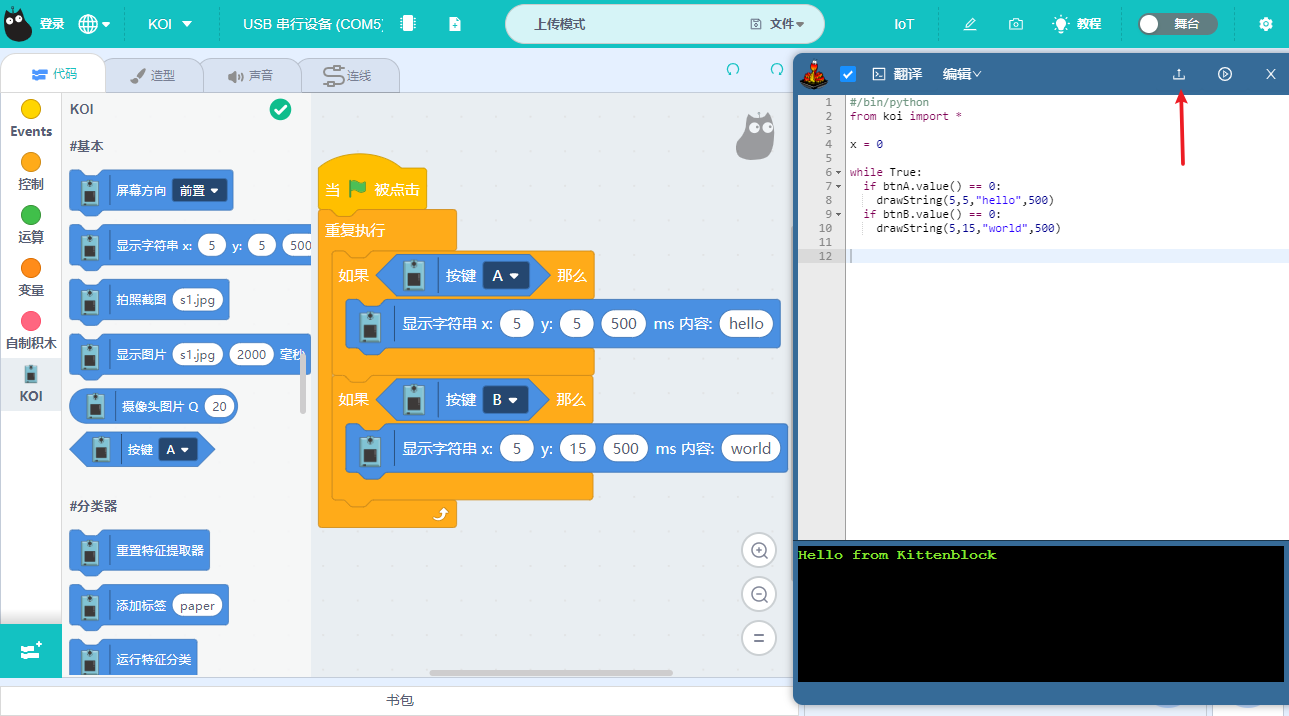Click the redo arrow icon
Screen dimensions: 1289x716
[777, 69]
